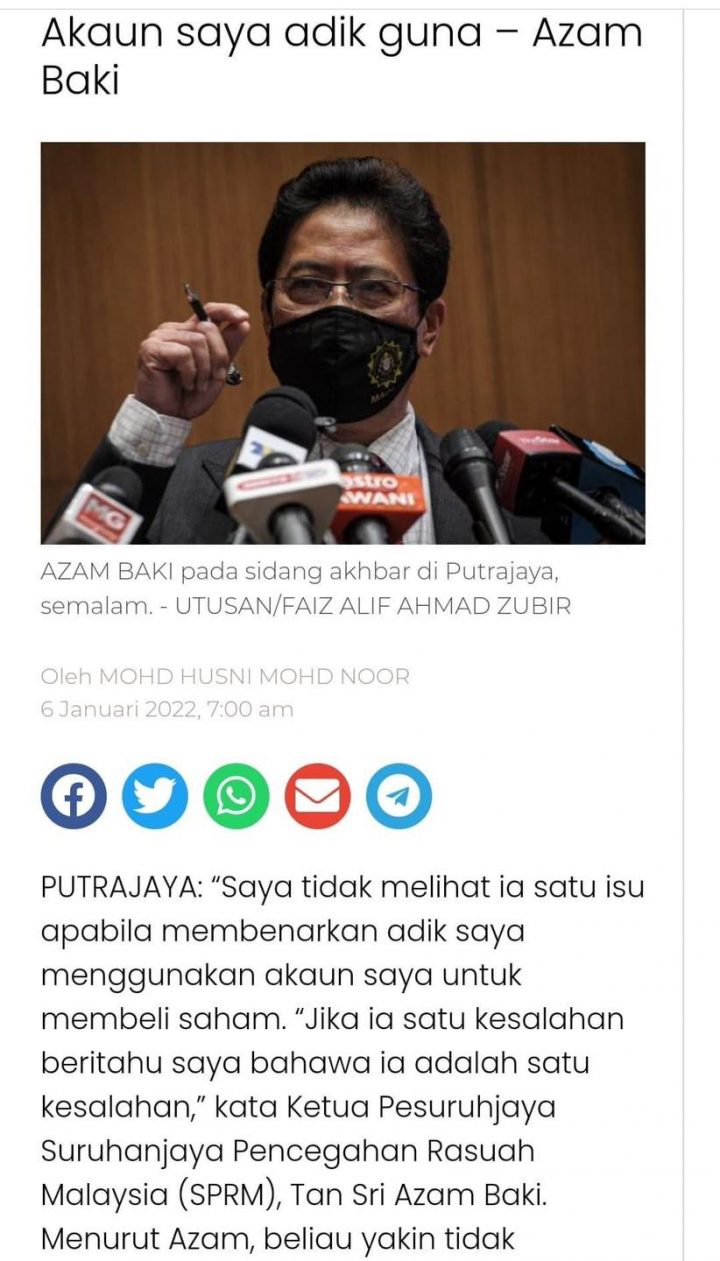This screenshot has height=1261, width=720.
Task: Click the sentence 'Menurut Azam, beliau yakin tidak'
Action: click(x=278, y=1240)
